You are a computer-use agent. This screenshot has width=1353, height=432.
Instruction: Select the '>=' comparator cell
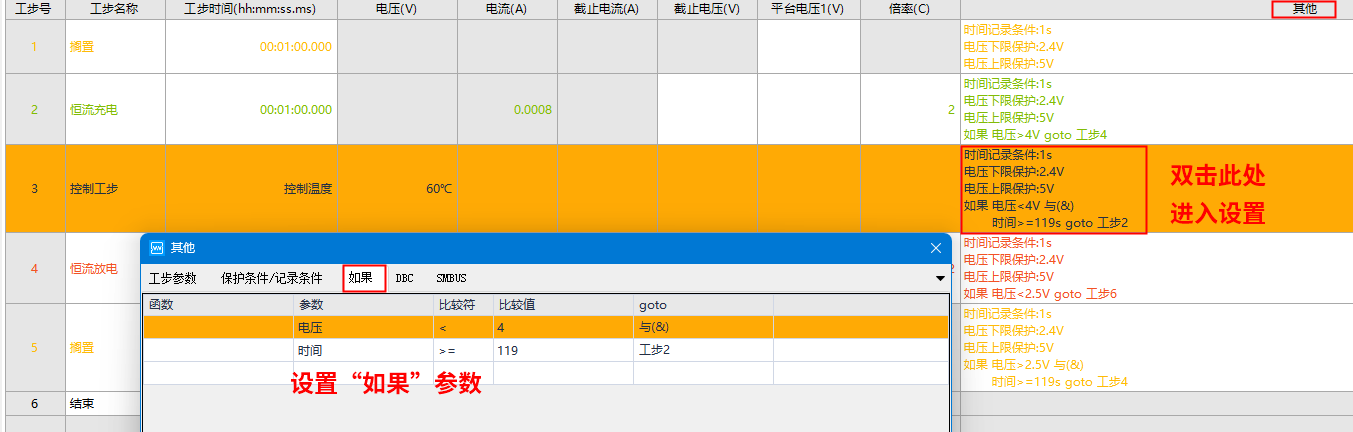[463, 350]
